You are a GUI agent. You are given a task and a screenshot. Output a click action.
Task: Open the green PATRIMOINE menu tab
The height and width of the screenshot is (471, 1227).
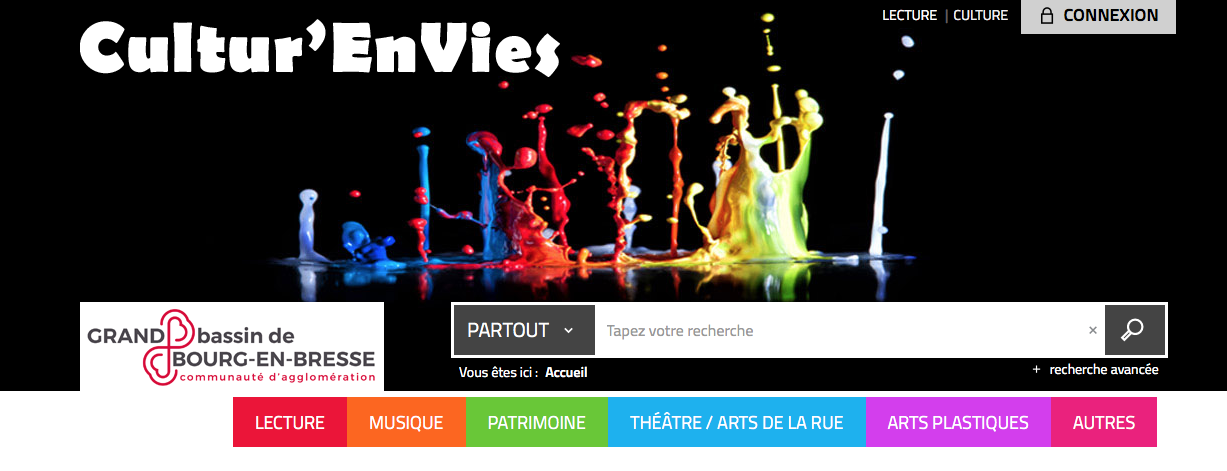click(x=537, y=422)
